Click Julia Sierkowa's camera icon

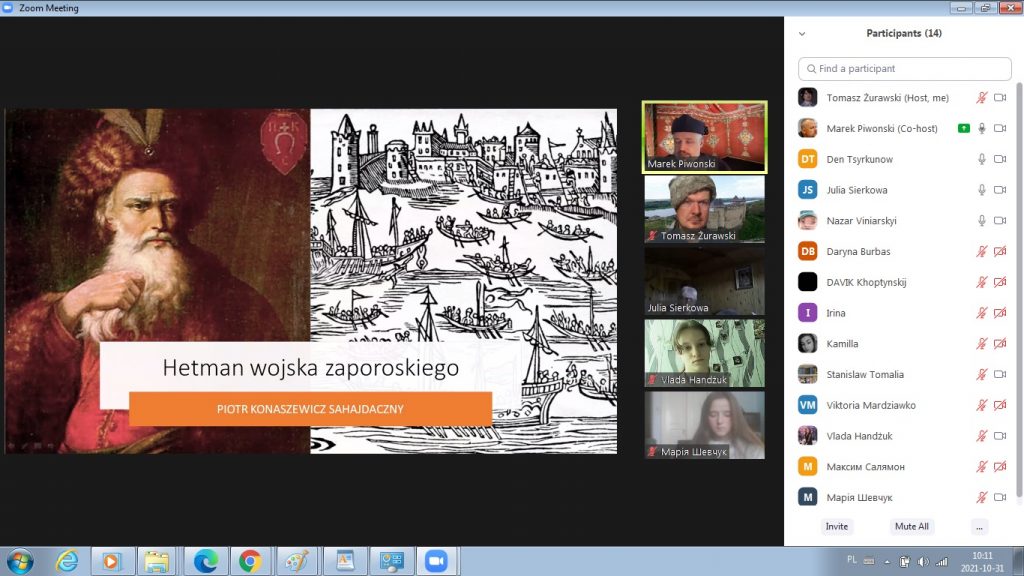[x=999, y=190]
